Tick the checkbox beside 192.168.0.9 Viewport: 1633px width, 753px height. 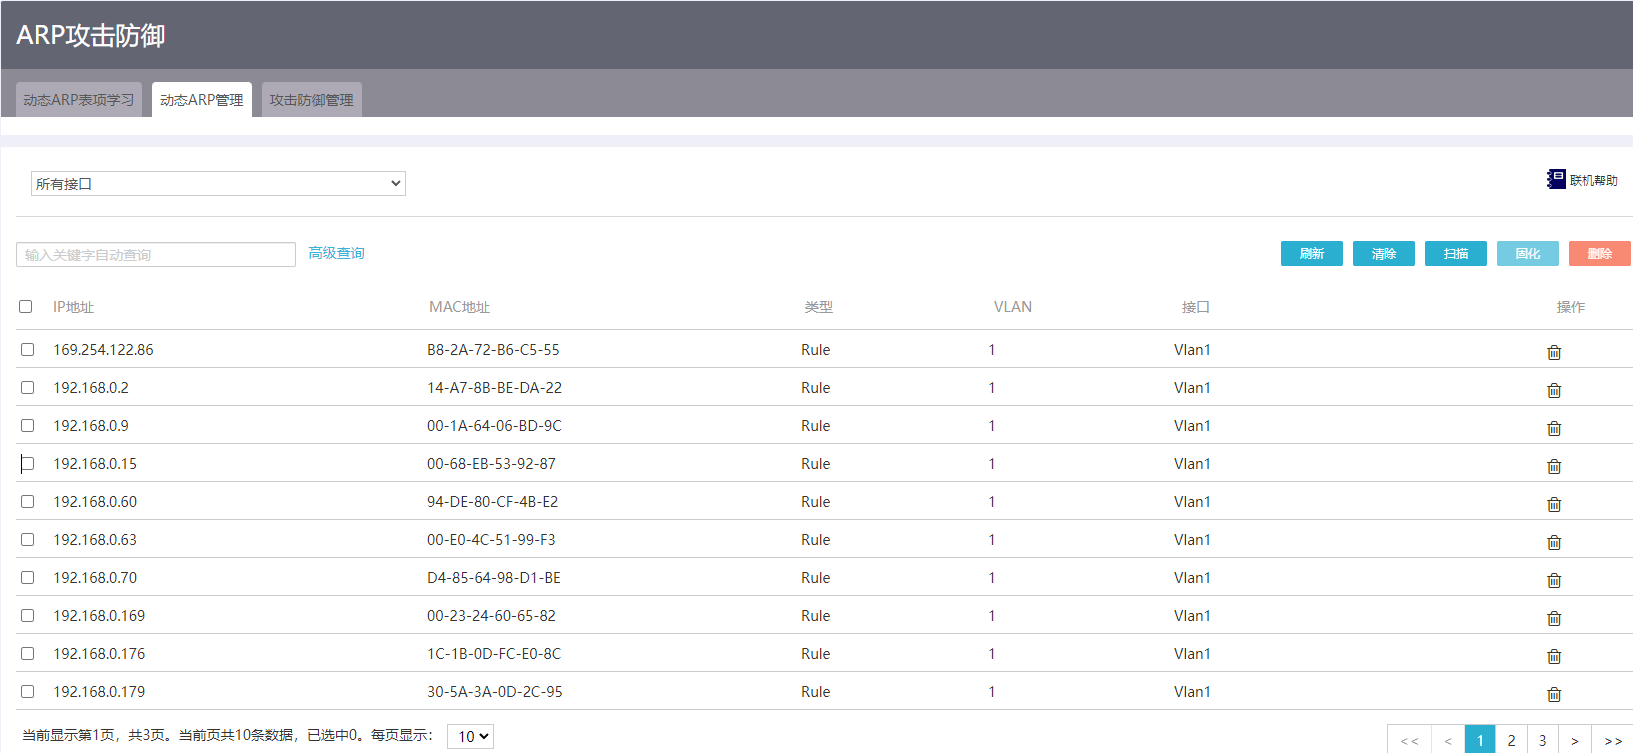point(28,426)
